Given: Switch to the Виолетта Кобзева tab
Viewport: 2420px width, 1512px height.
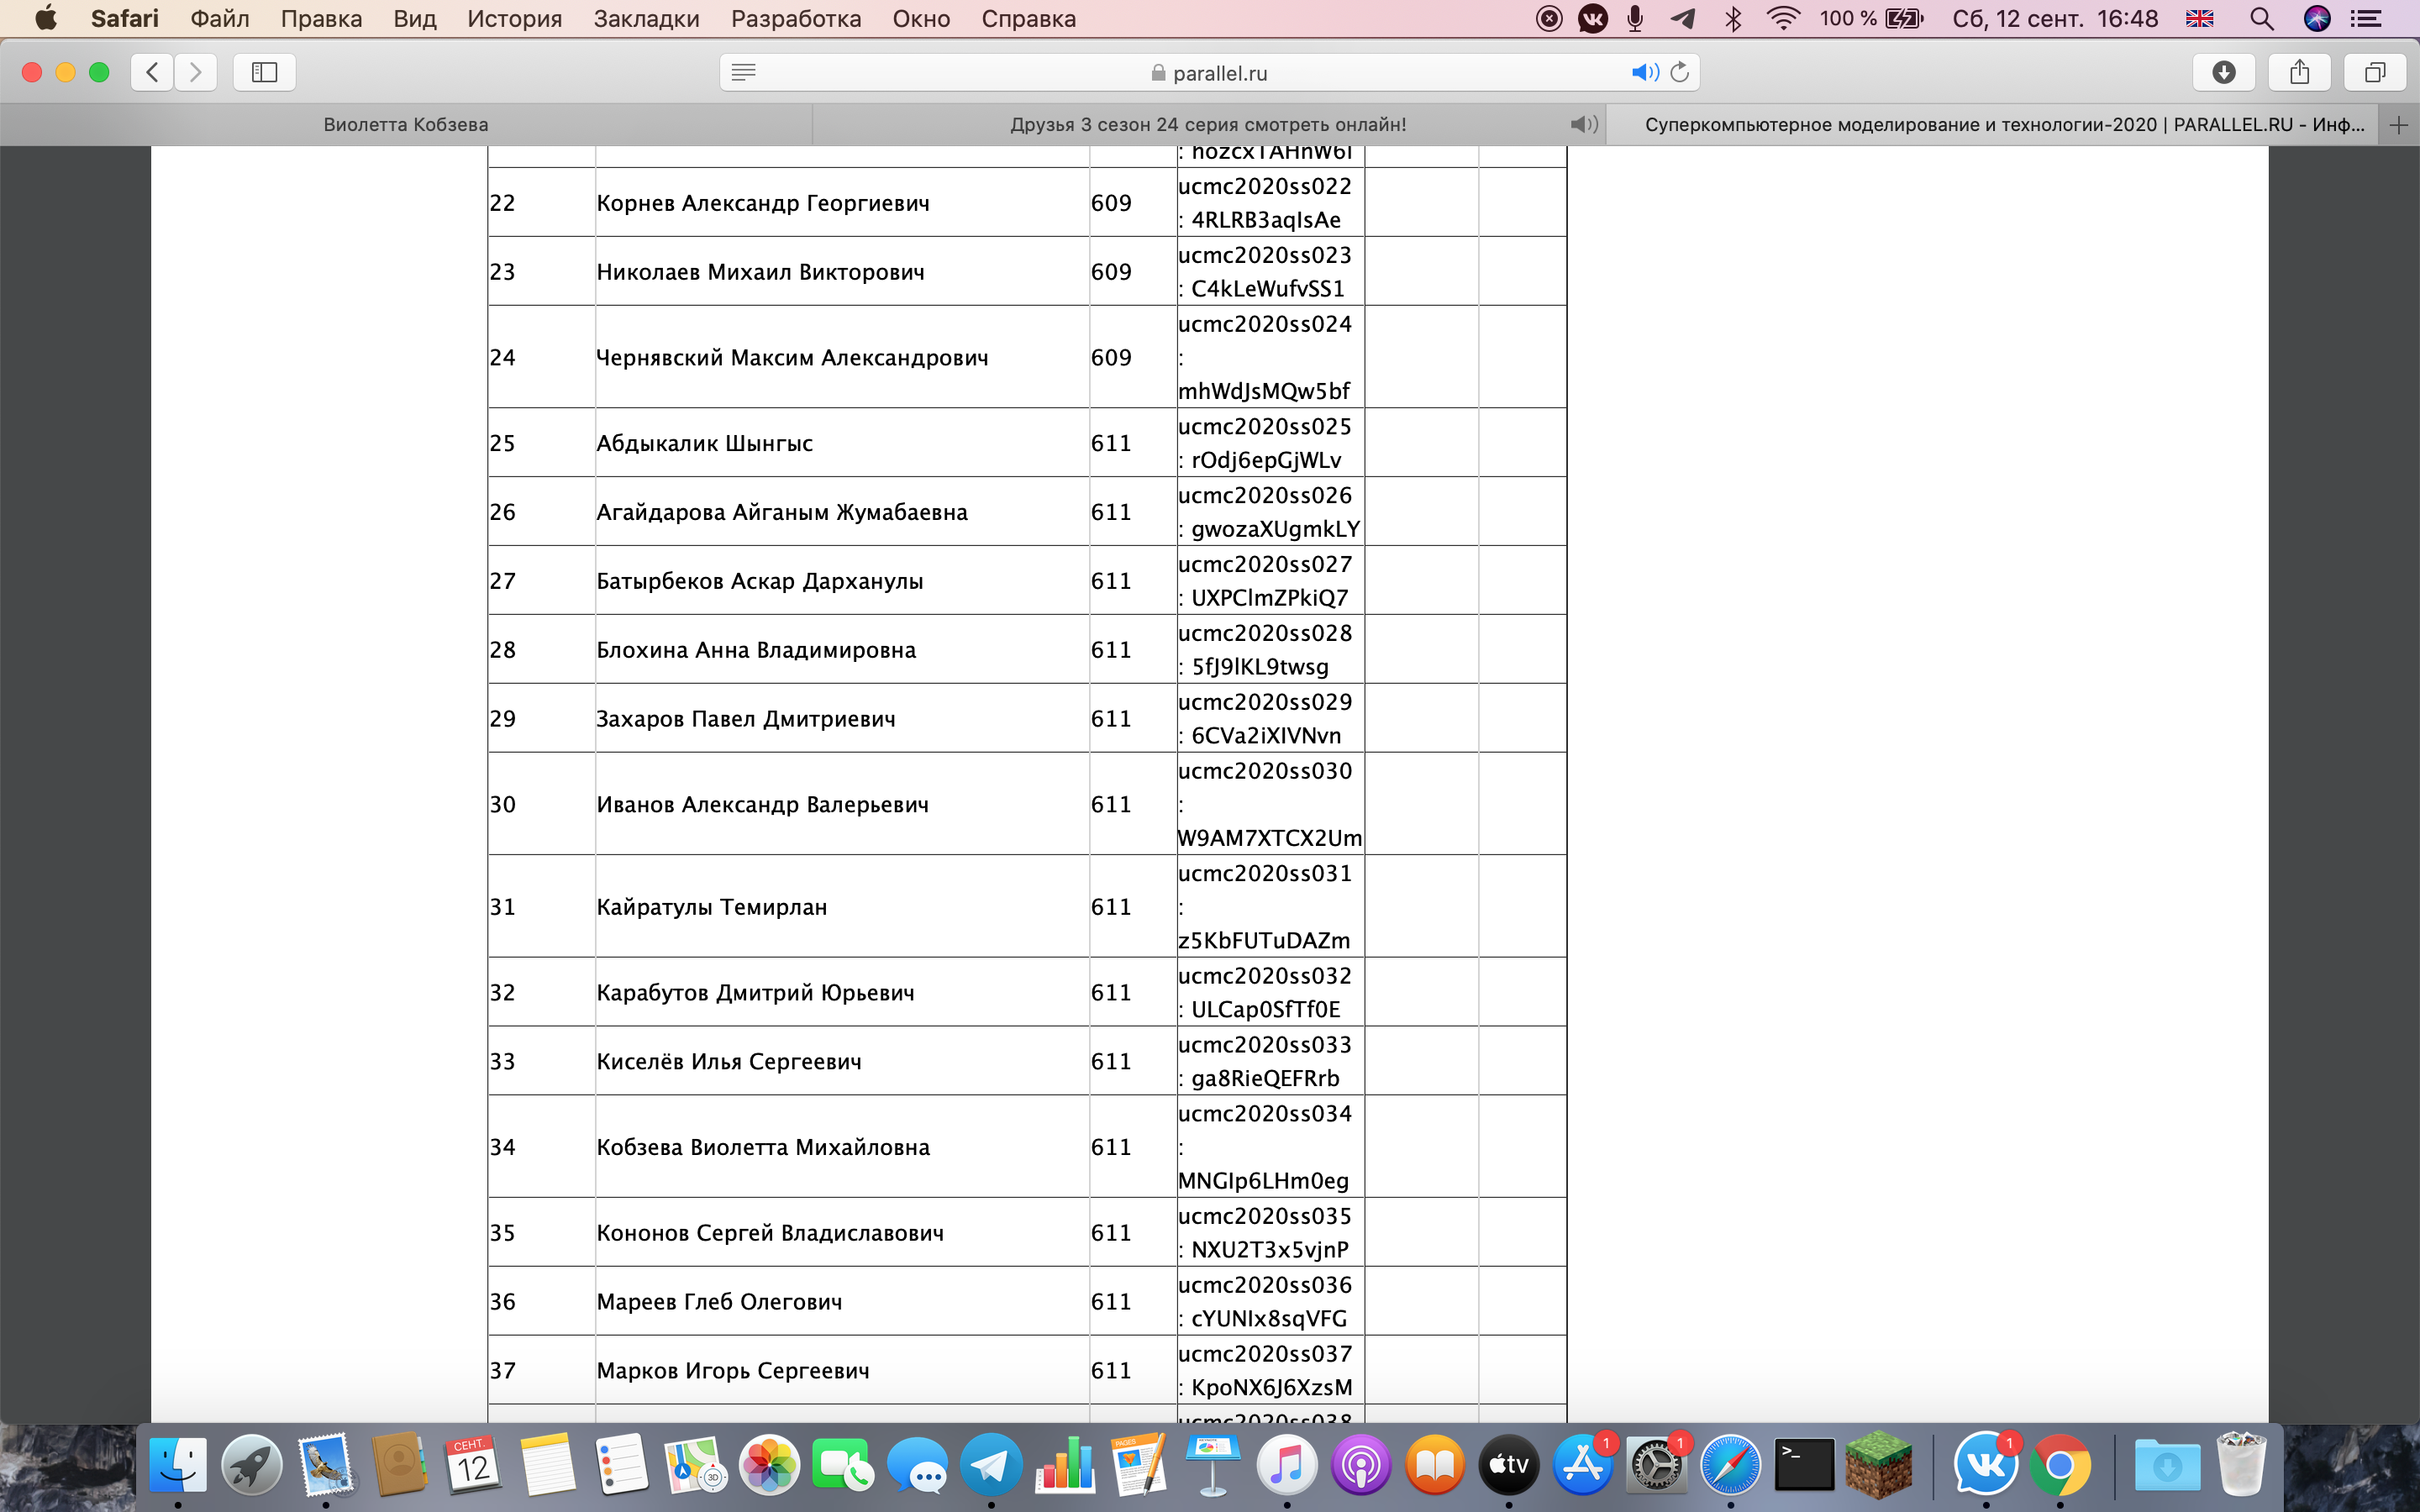Looking at the screenshot, I should click(x=406, y=125).
